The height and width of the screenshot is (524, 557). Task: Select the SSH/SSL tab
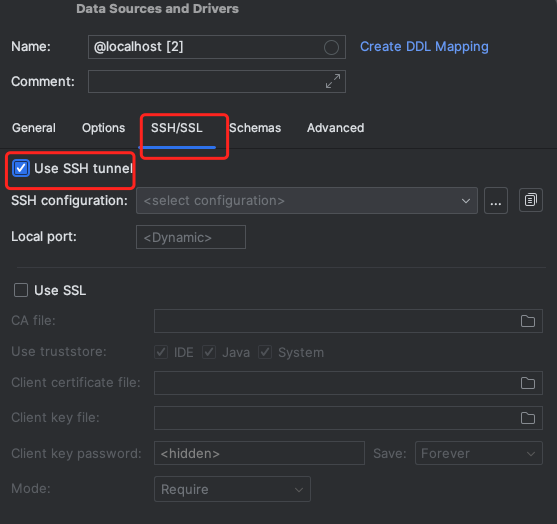pos(177,128)
